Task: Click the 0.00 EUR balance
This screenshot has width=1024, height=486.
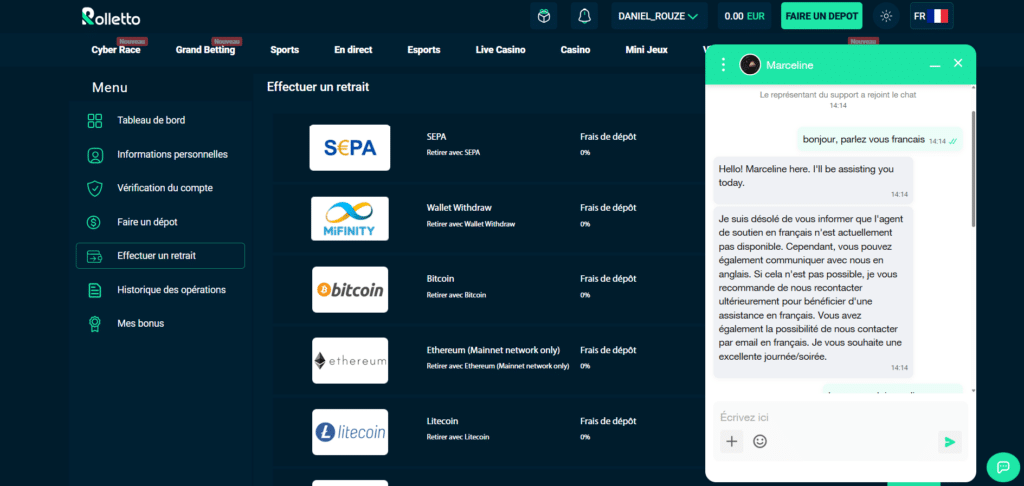Action: coord(744,16)
